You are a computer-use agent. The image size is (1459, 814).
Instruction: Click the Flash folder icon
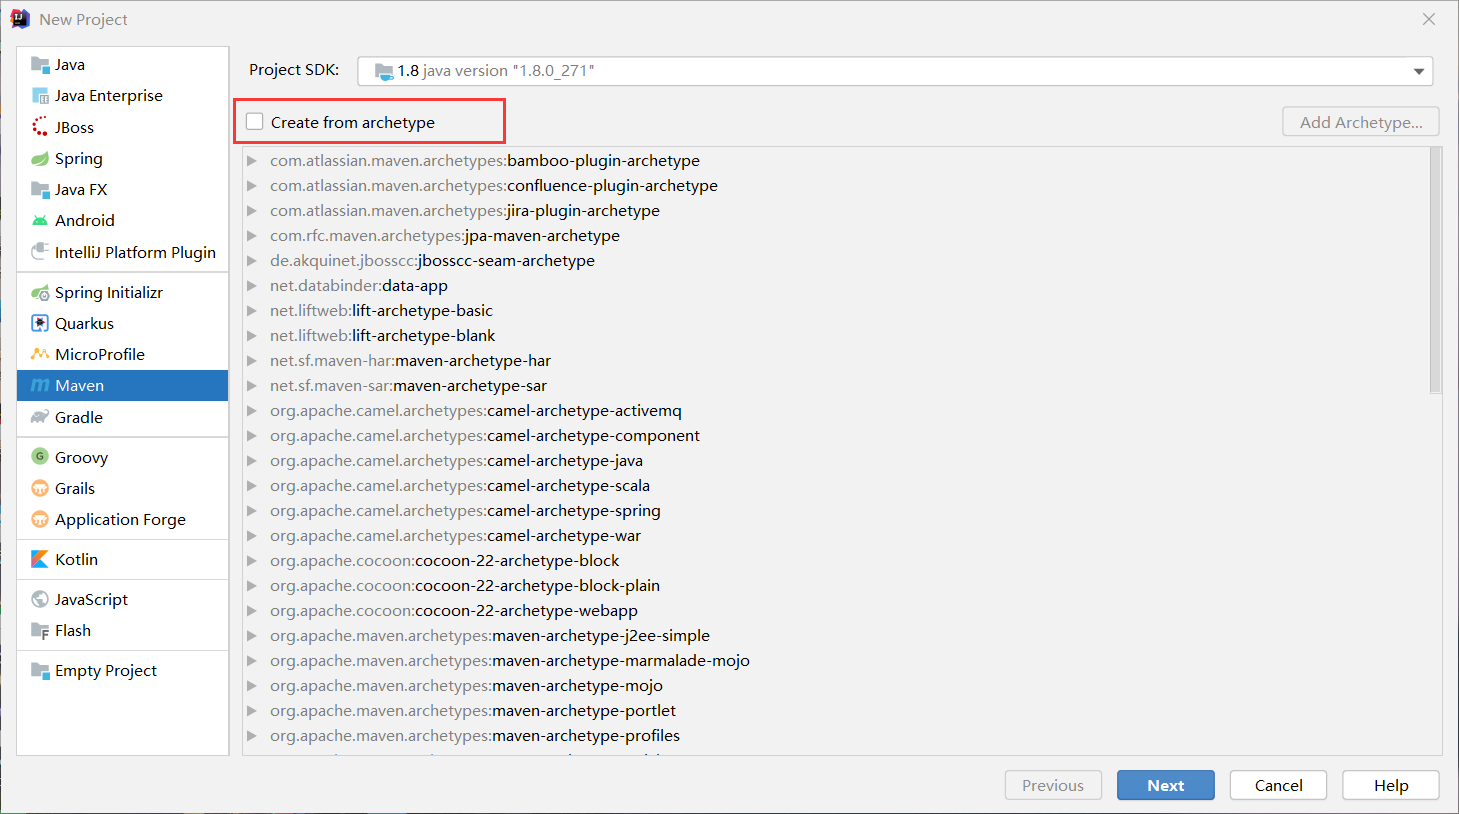pos(40,630)
